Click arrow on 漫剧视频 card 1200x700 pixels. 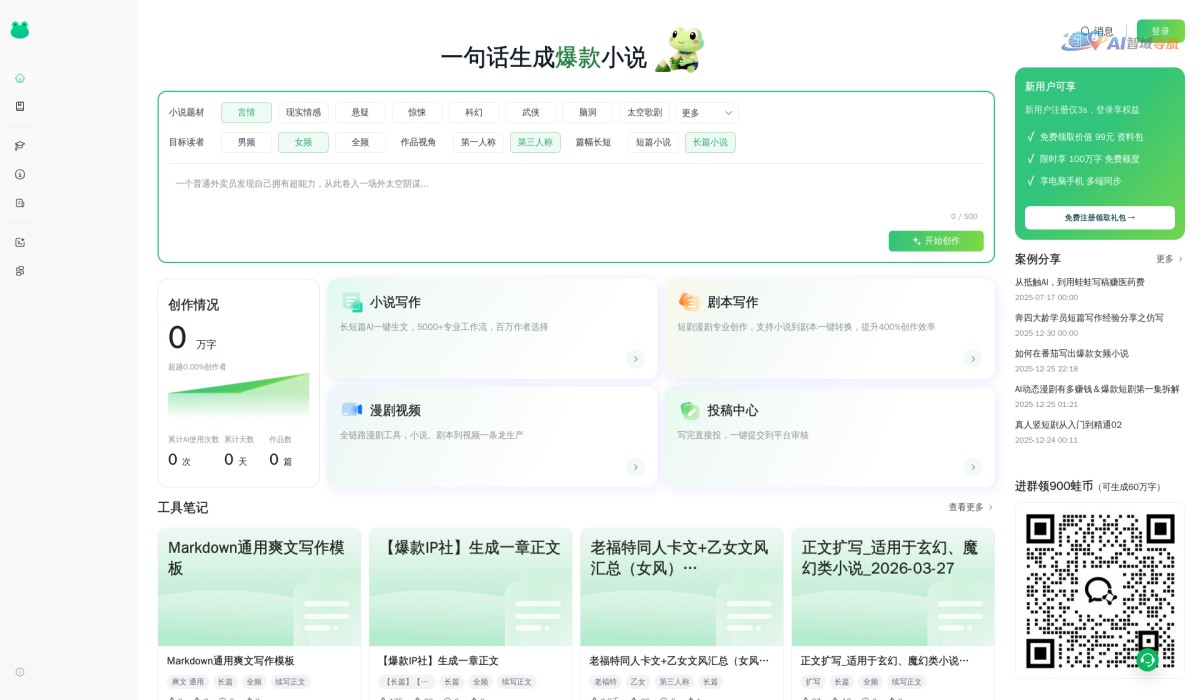pos(635,467)
